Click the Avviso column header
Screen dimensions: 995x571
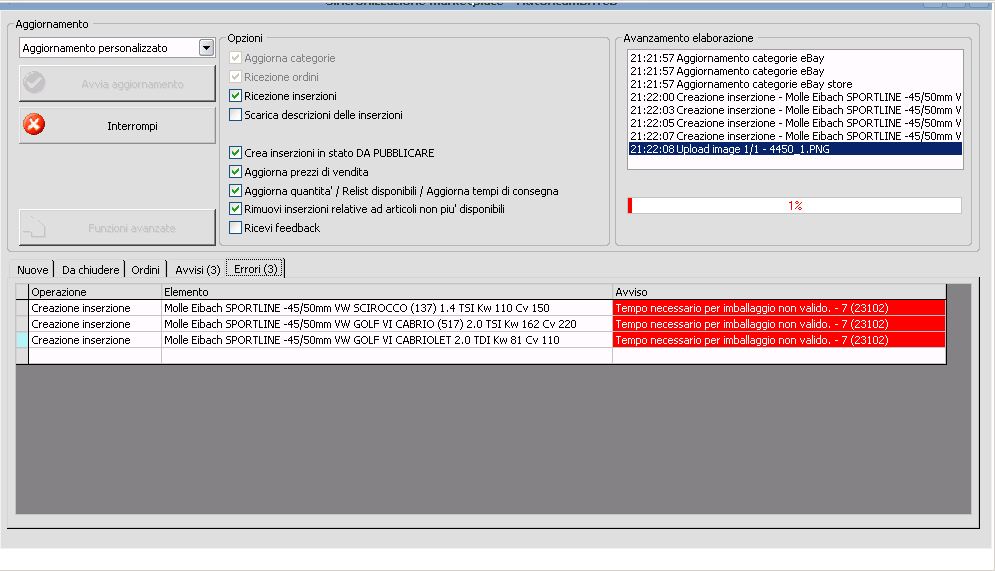pyautogui.click(x=779, y=292)
